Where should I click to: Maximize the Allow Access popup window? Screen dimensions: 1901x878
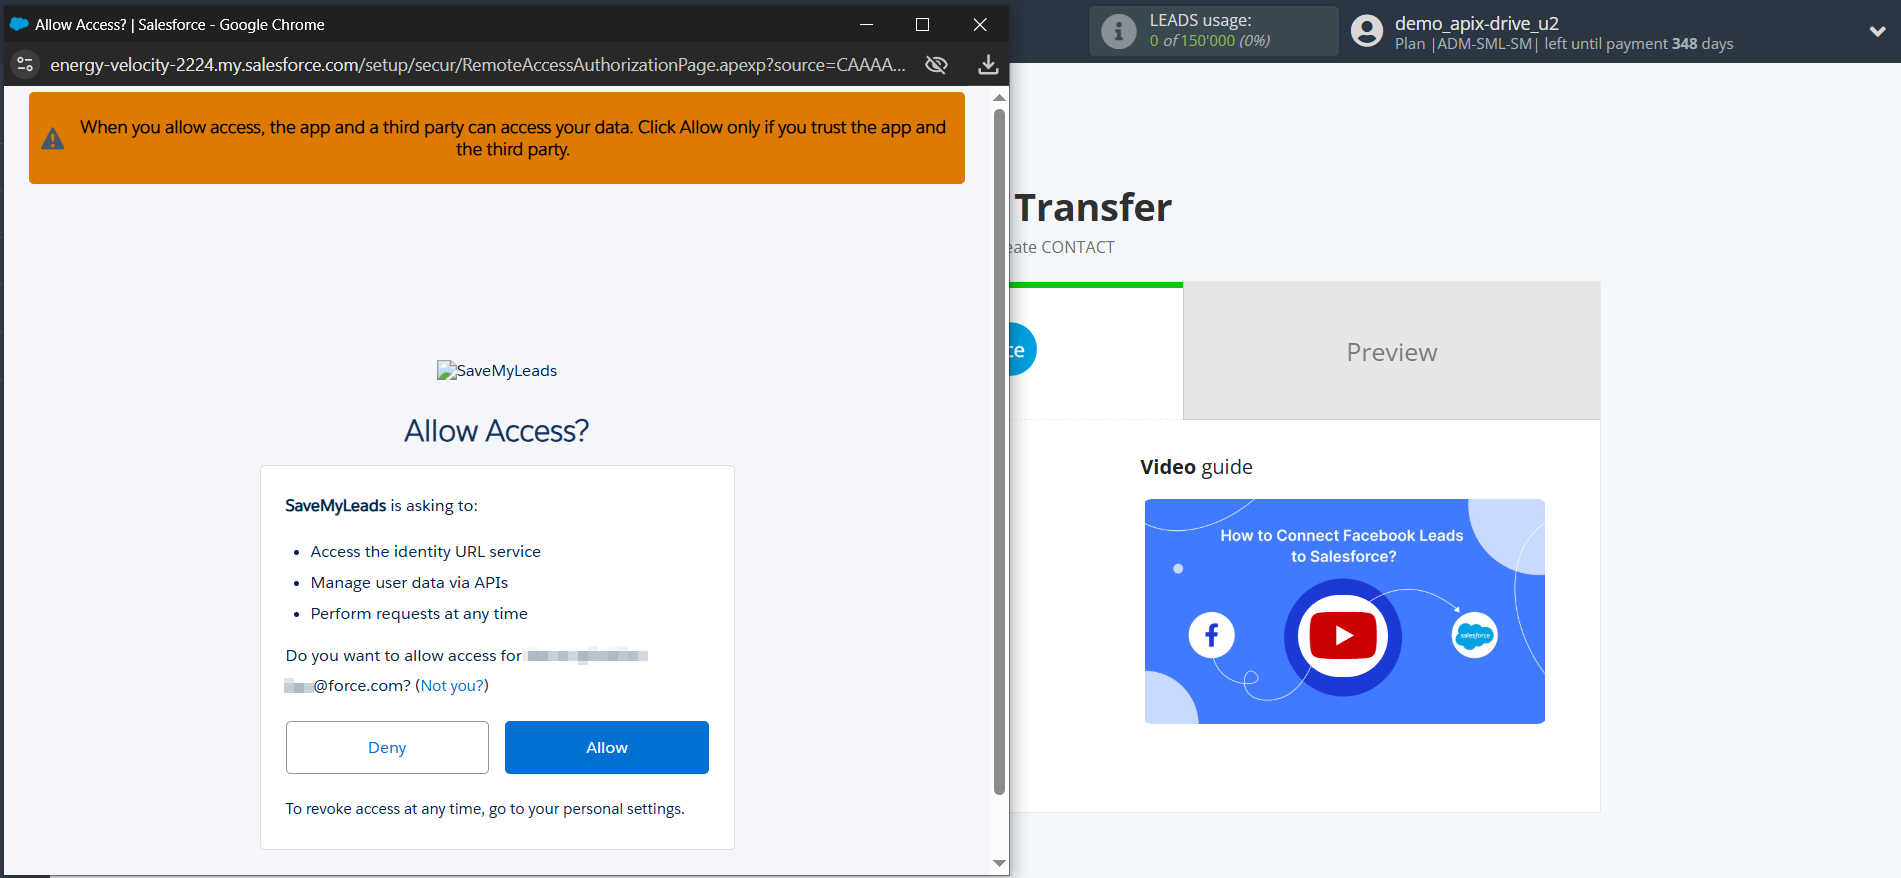[922, 25]
